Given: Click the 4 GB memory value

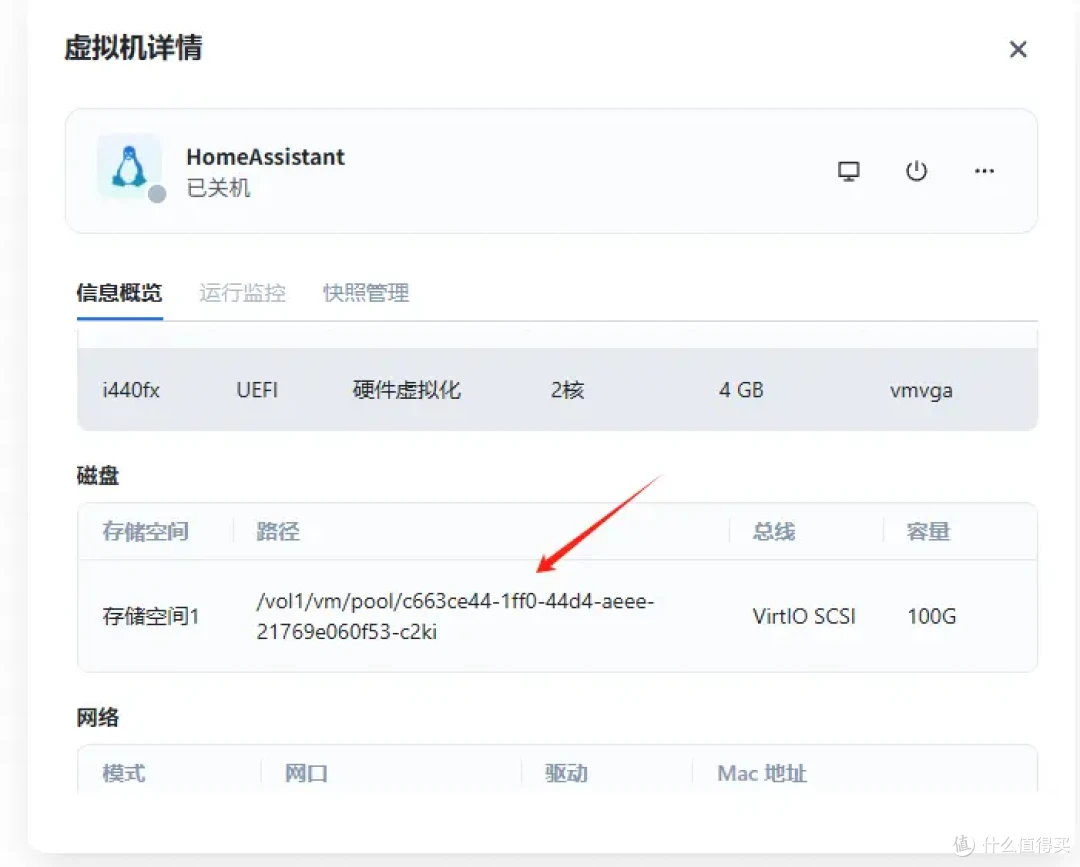Looking at the screenshot, I should click(741, 390).
